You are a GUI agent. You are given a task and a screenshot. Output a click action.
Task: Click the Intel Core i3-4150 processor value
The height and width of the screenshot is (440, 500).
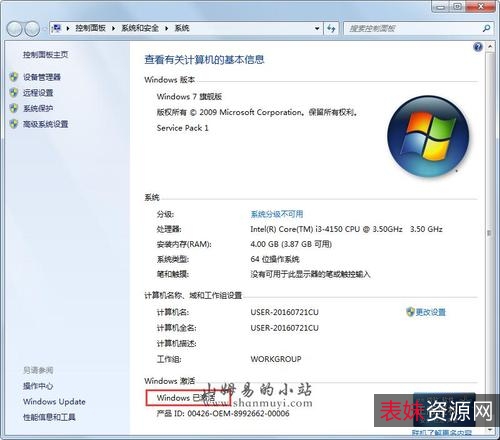346,229
